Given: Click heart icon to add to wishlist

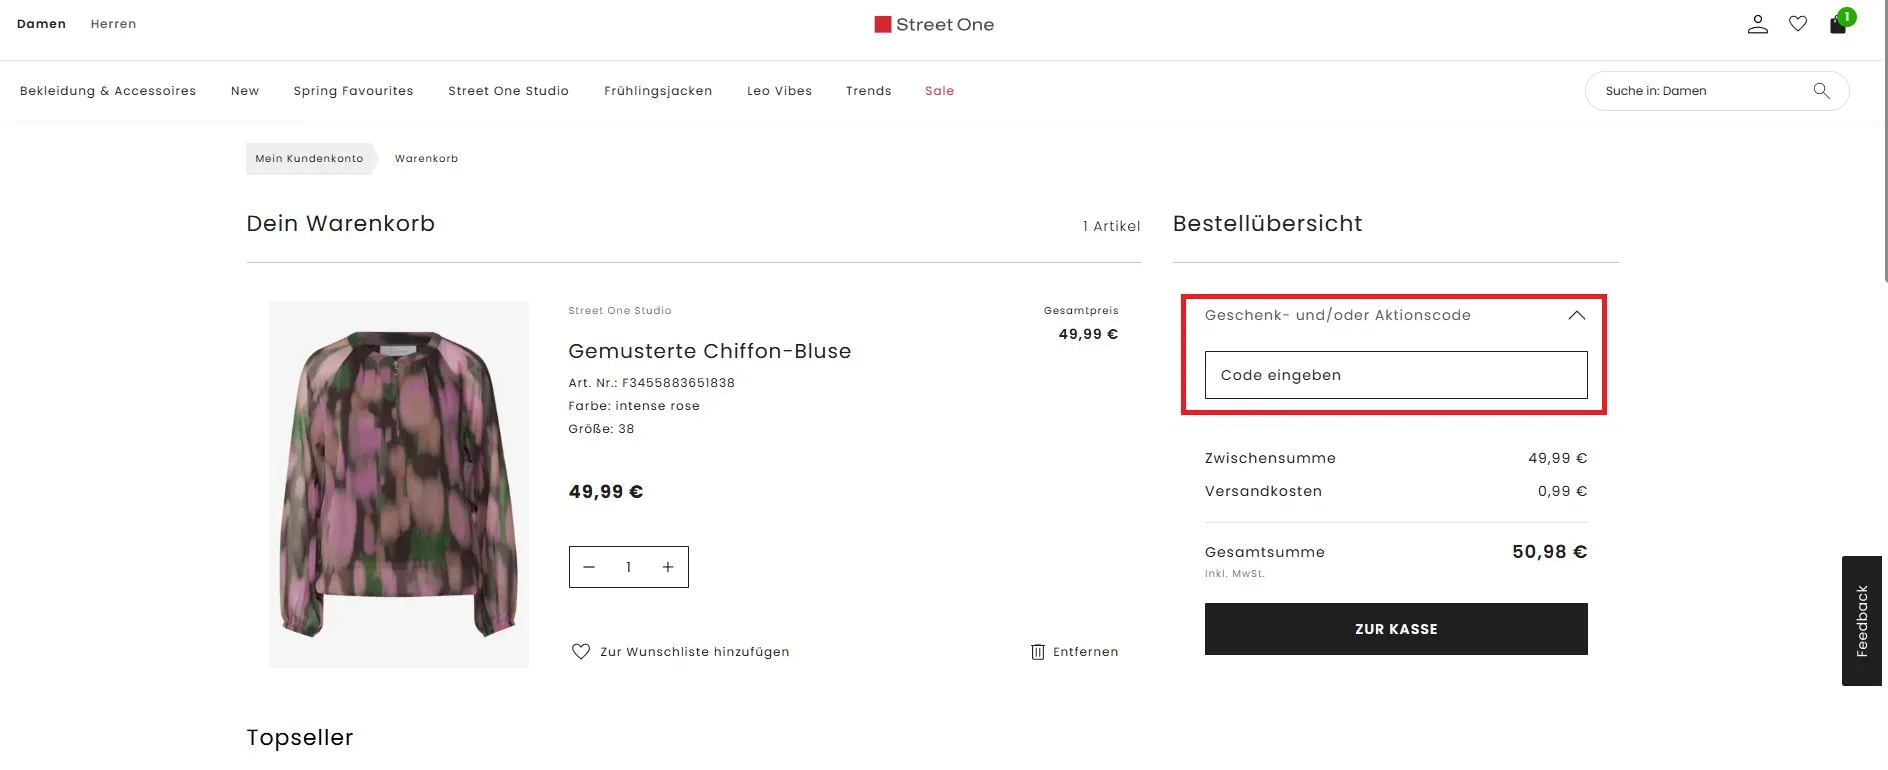Looking at the screenshot, I should (581, 652).
